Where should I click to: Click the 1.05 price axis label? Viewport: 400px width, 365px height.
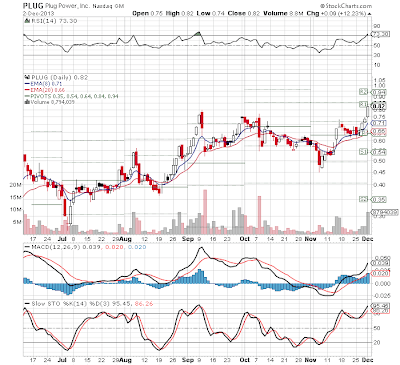[x=380, y=80]
